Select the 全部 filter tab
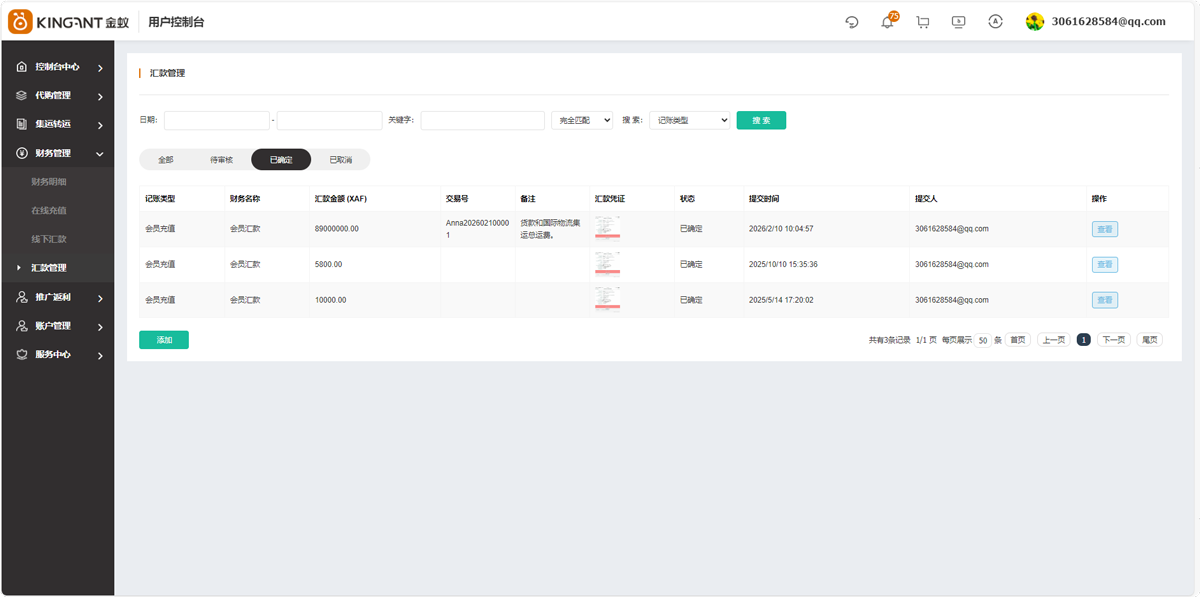Screen dimensions: 1200x597 166,159
